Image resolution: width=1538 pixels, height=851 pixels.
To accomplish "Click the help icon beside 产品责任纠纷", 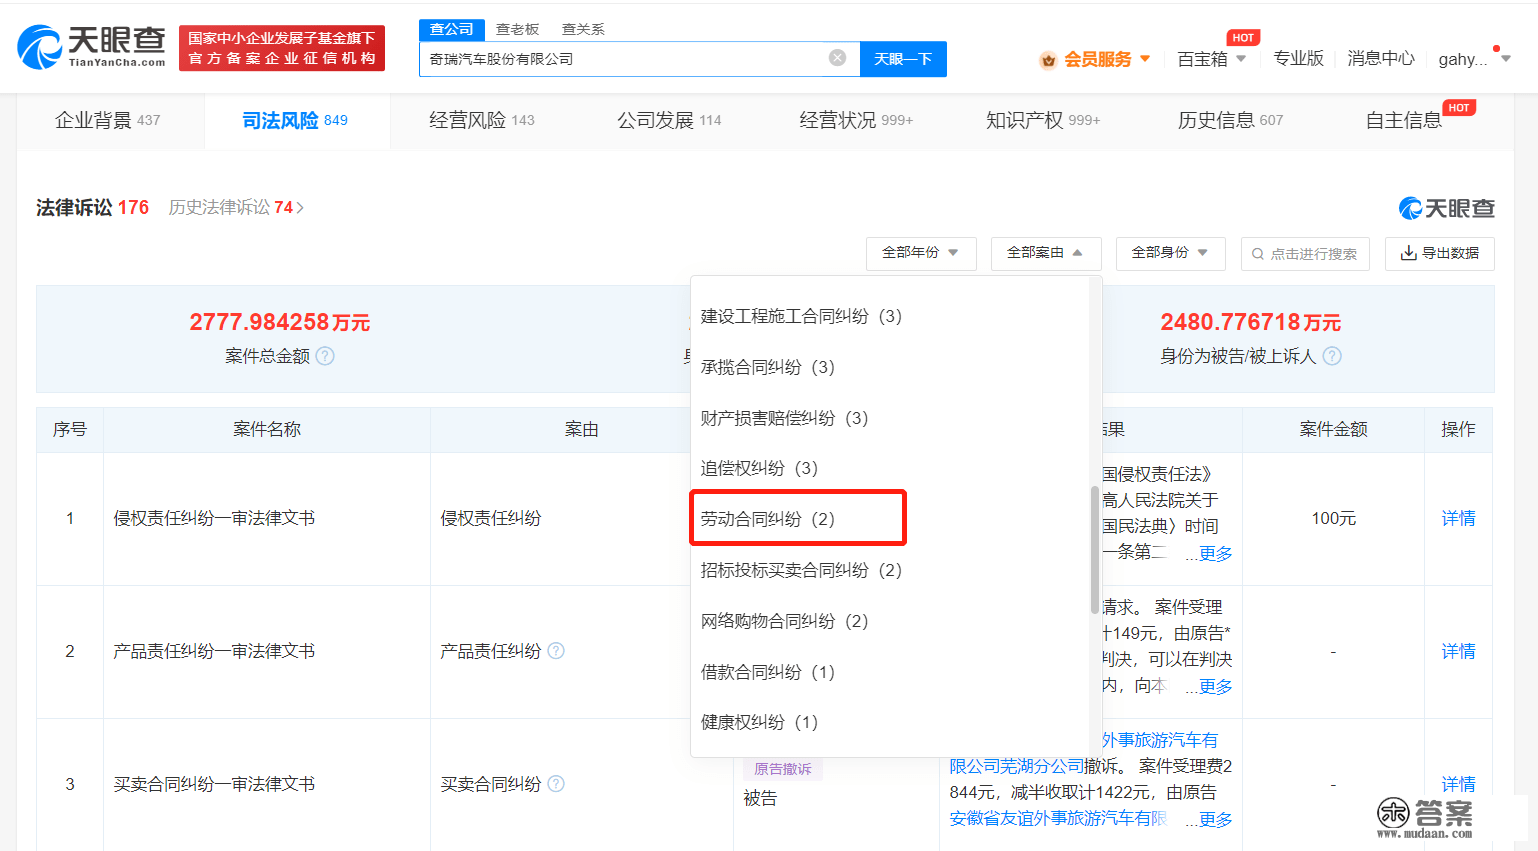I will pos(556,651).
